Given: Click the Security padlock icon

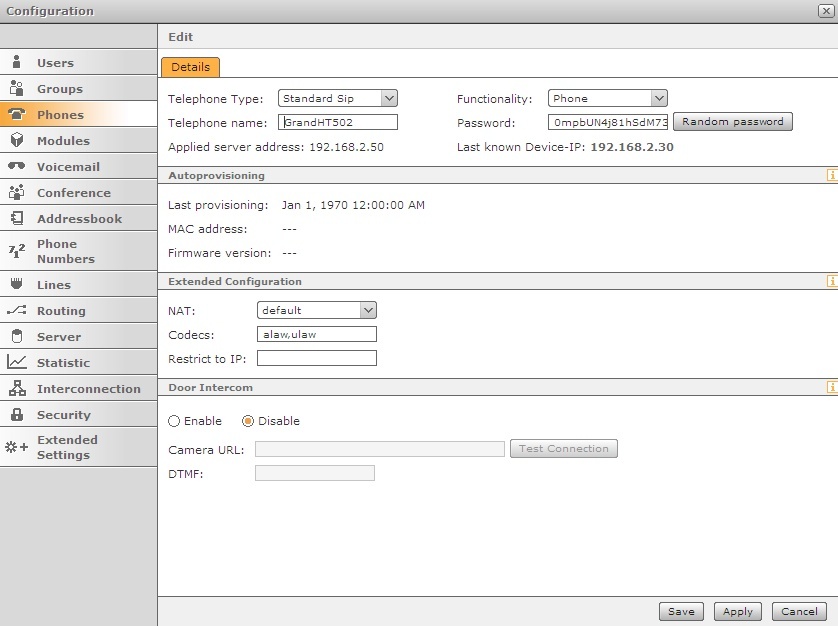Looking at the screenshot, I should pos(17,414).
